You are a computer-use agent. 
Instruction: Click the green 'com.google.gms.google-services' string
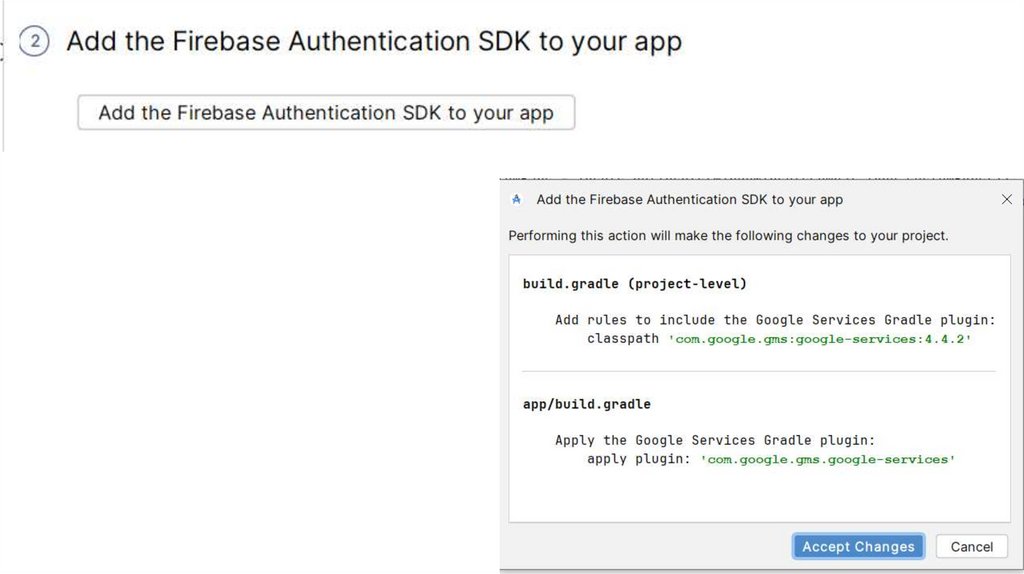[828, 459]
